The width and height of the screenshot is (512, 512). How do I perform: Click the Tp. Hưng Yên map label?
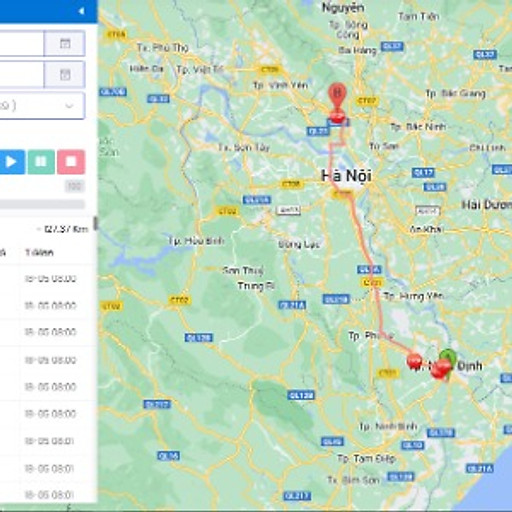click(413, 296)
